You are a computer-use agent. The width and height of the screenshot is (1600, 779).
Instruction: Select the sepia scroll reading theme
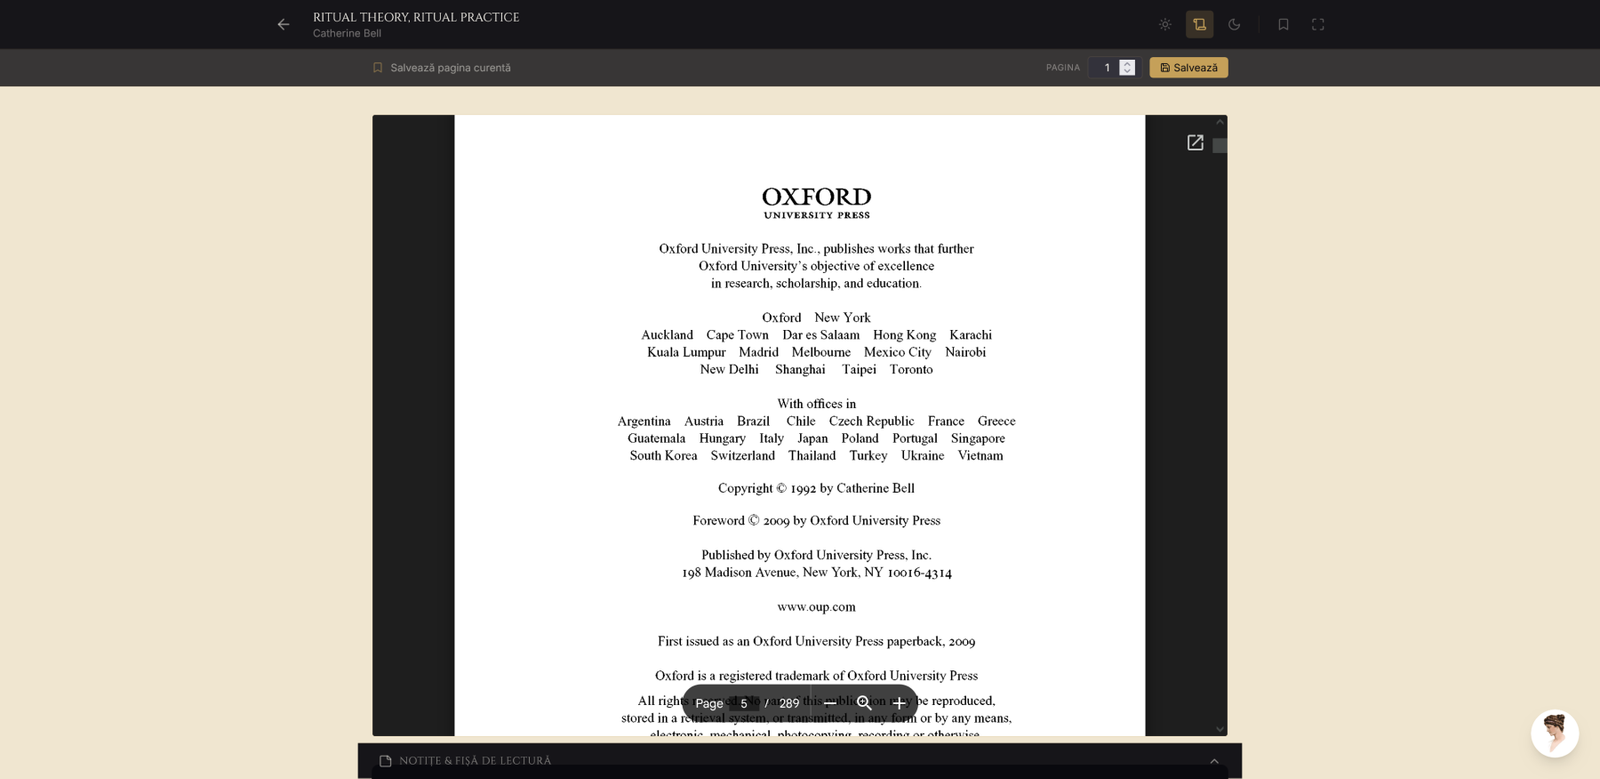[1200, 24]
